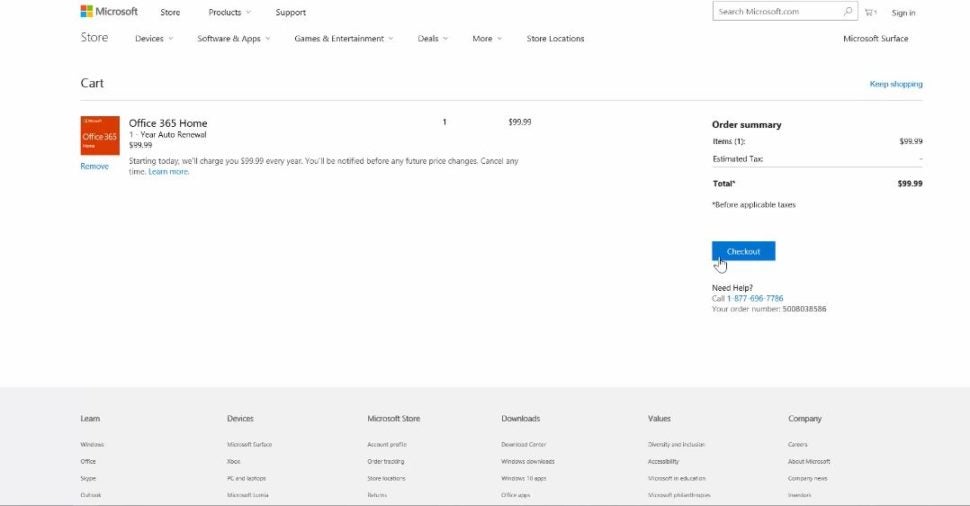The width and height of the screenshot is (970, 506).
Task: Click the 1-877-696-7786 phone link
Action: pyautogui.click(x=755, y=298)
